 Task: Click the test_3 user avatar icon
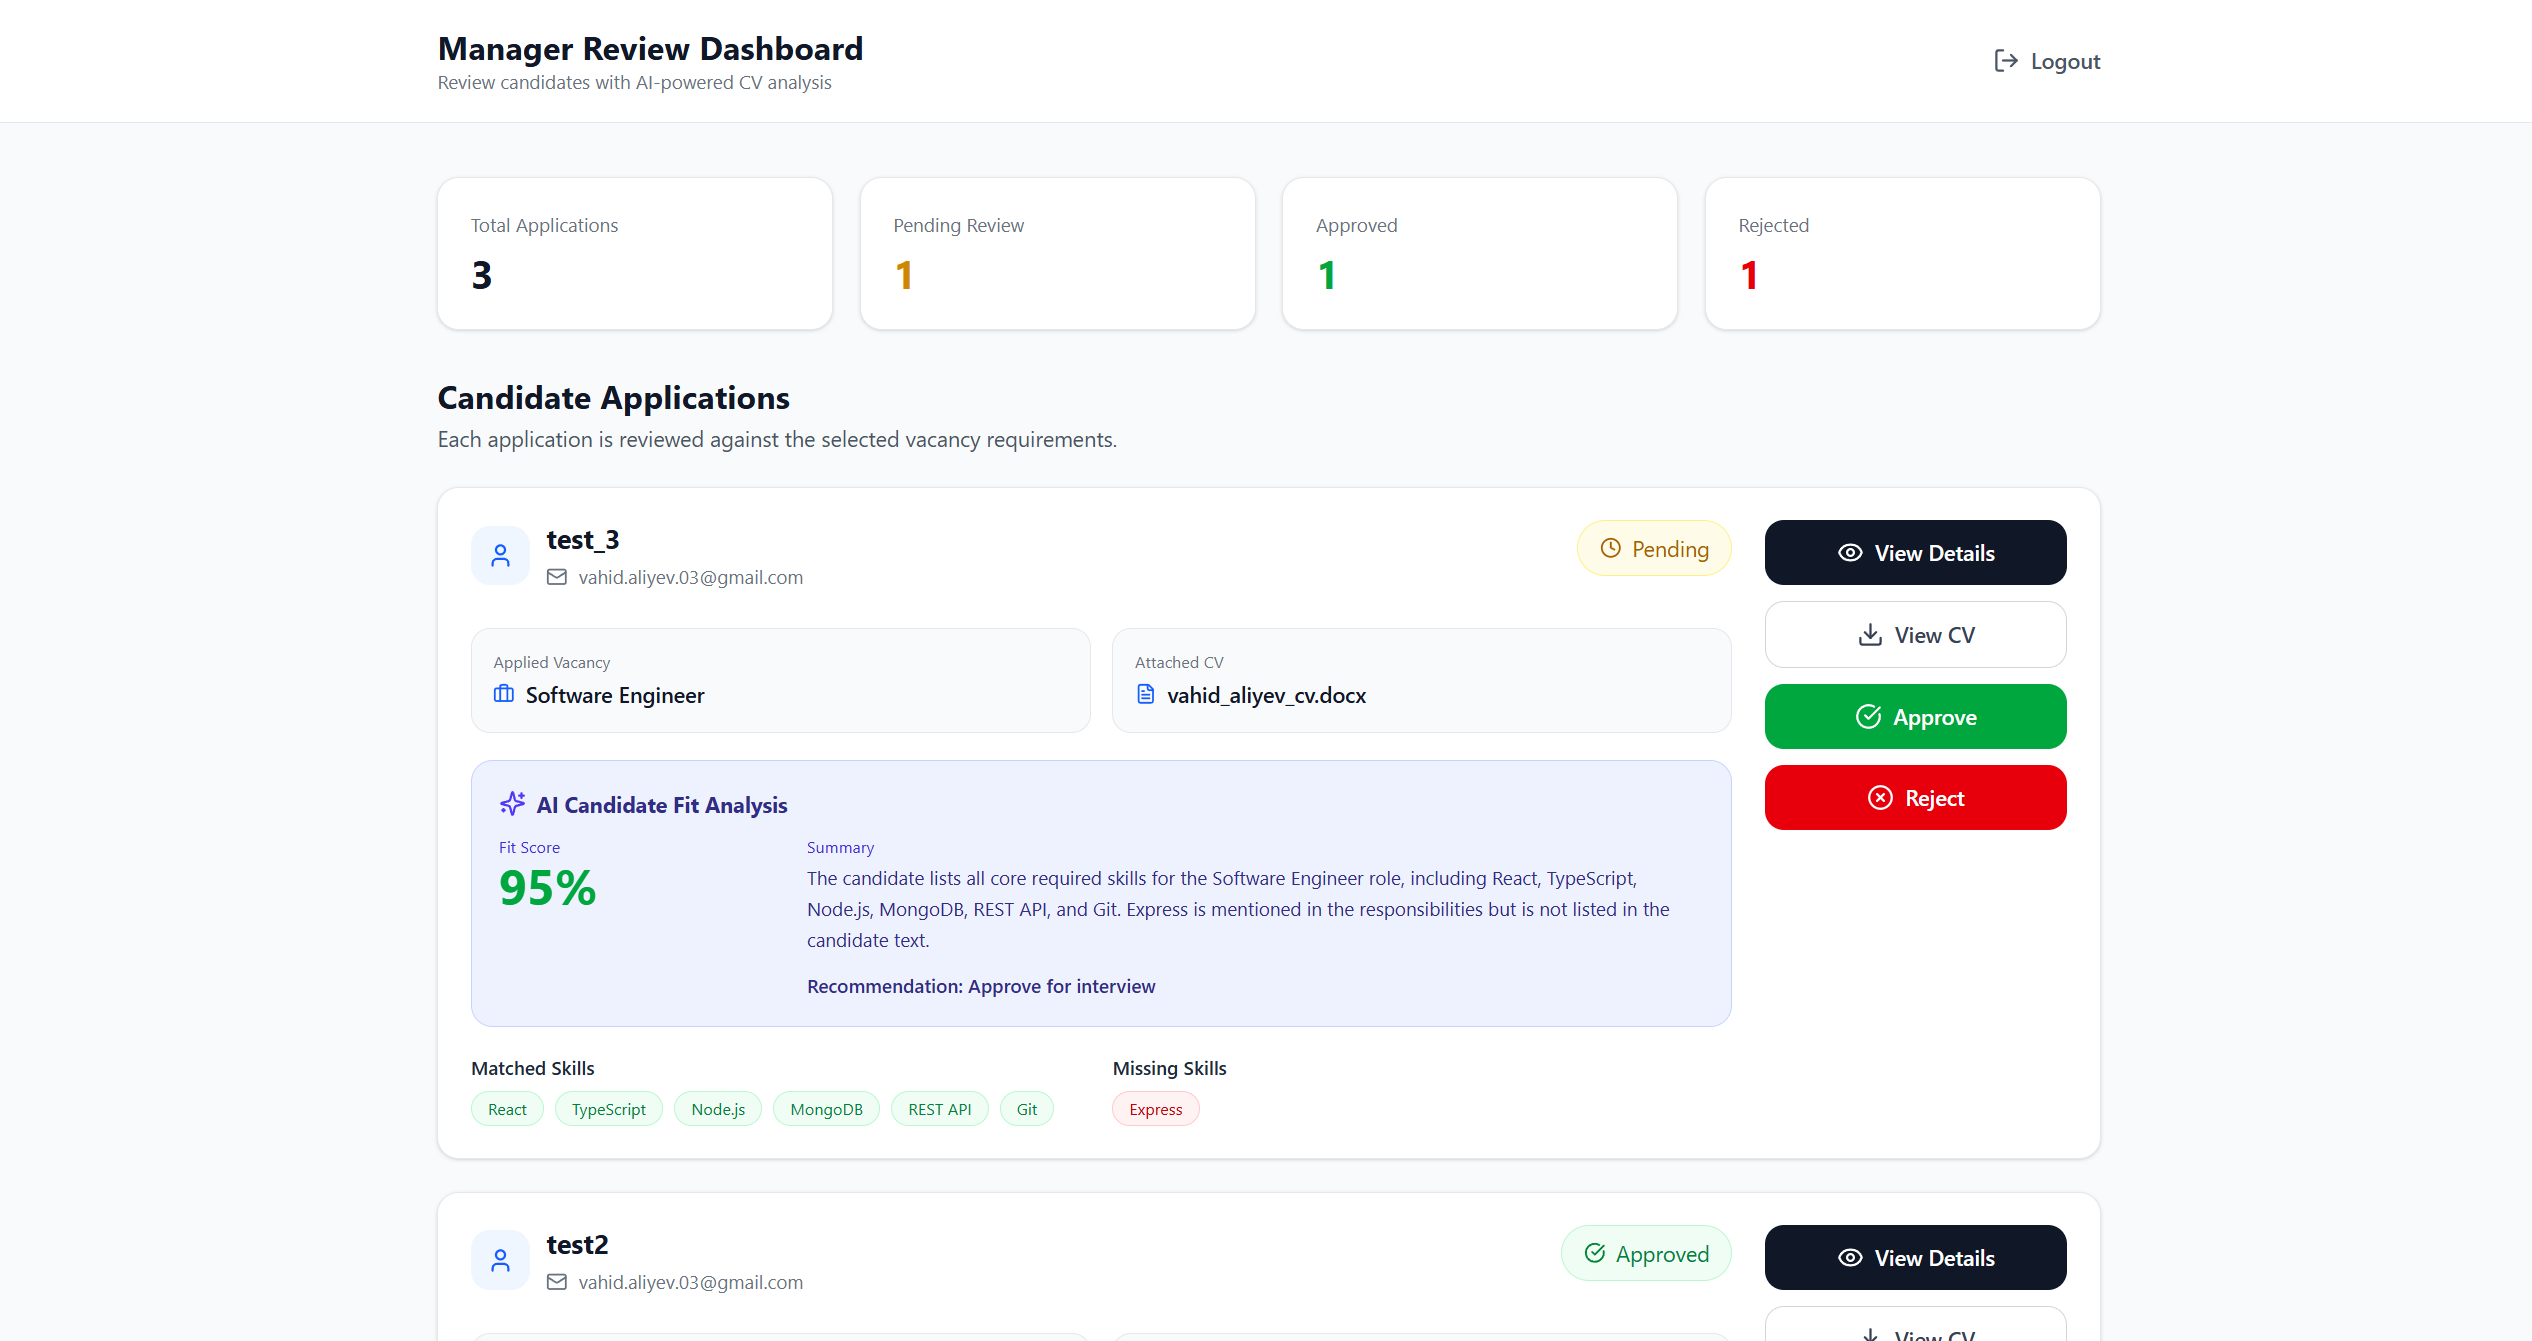(x=500, y=555)
